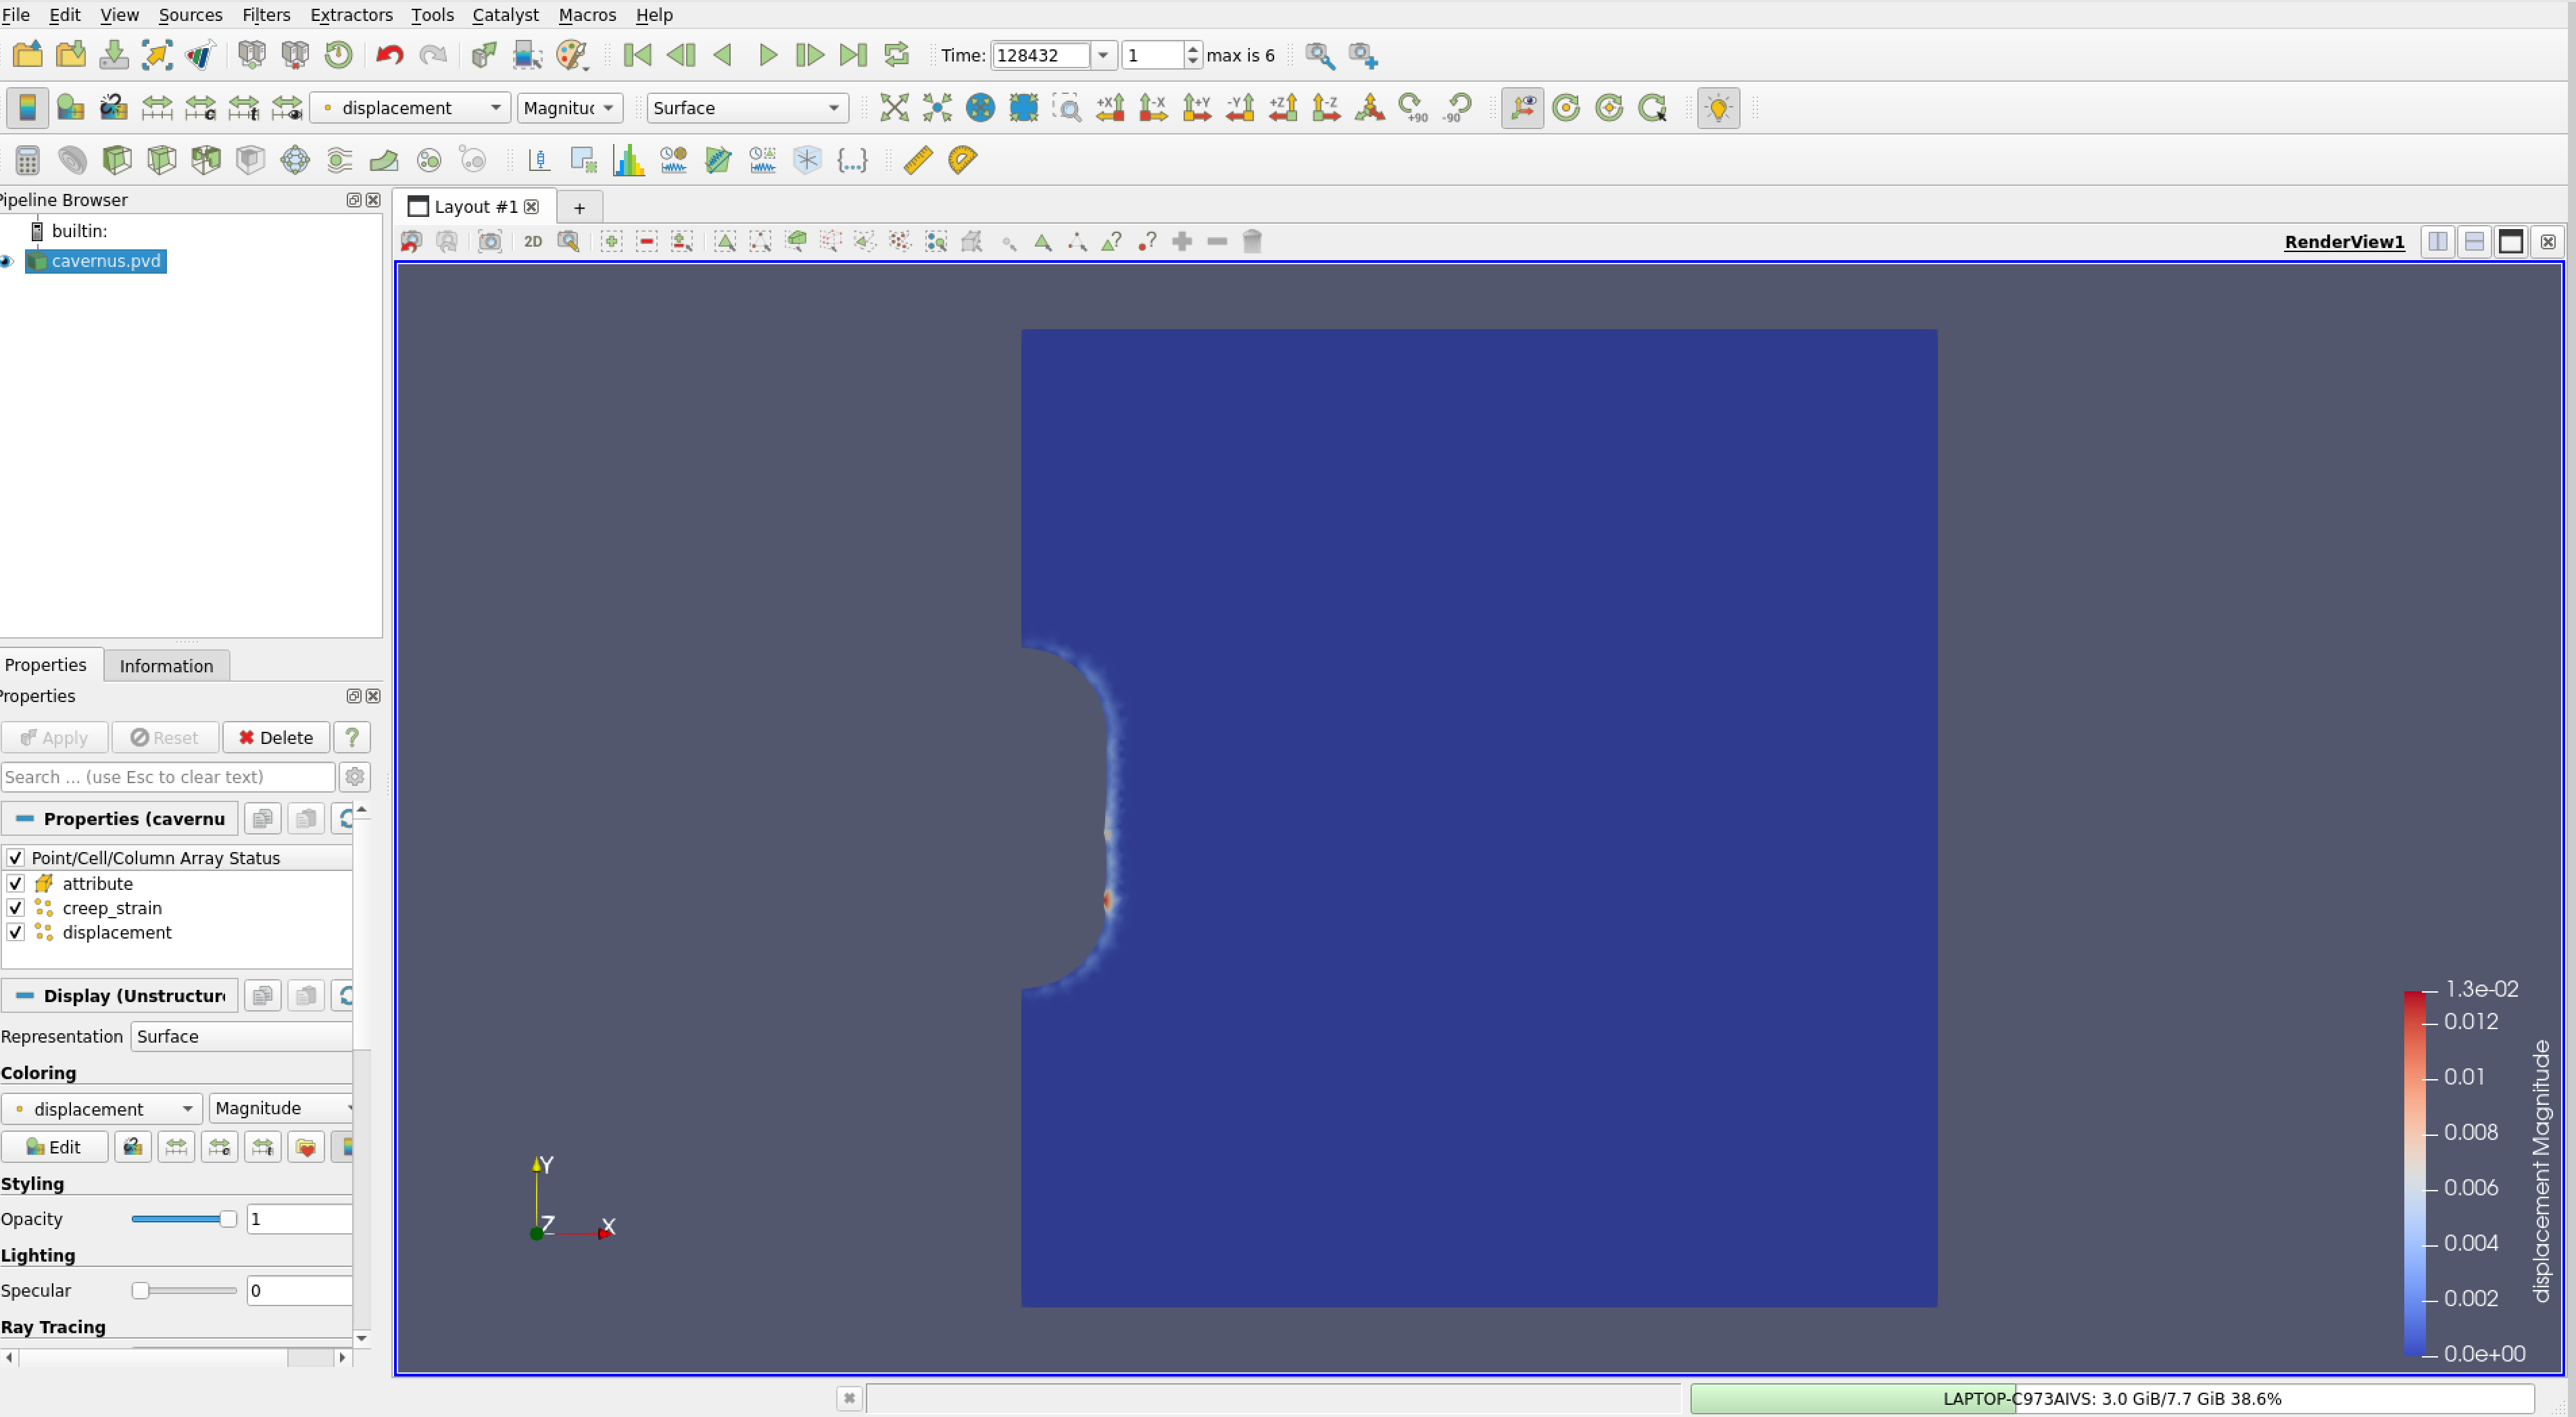
Task: Click the Specular slider
Action: (x=184, y=1290)
